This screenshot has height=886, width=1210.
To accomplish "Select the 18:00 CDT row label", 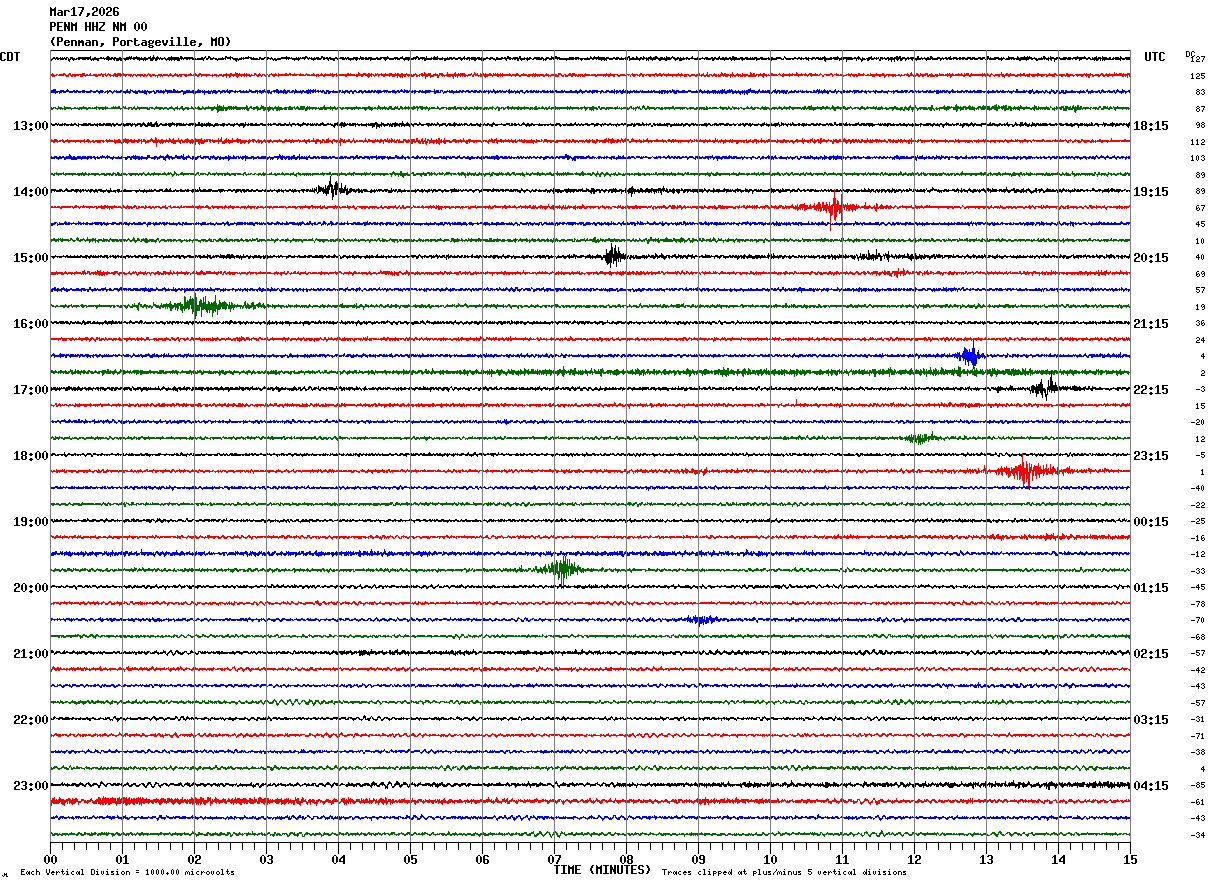I will [30, 456].
